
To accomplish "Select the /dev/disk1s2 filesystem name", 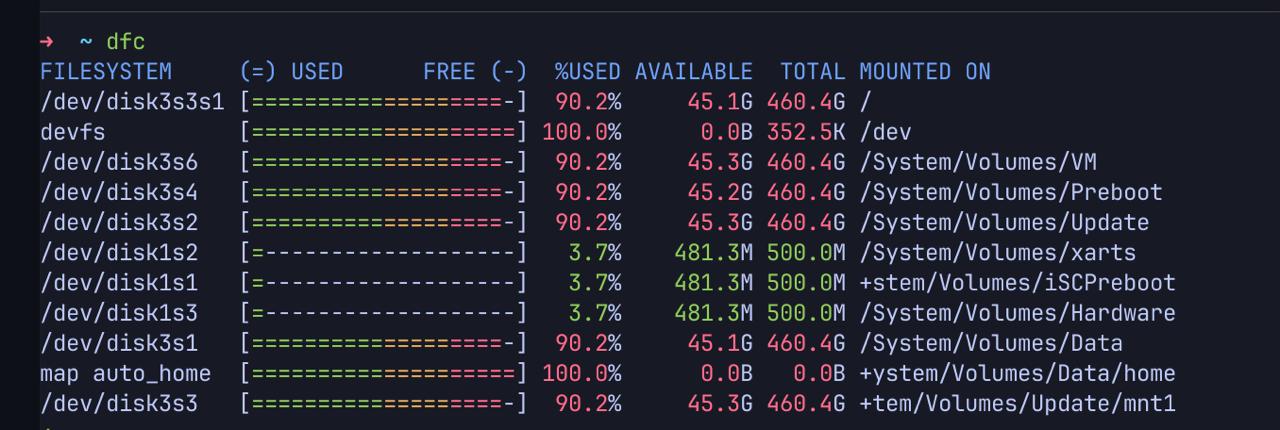I will (x=119, y=253).
